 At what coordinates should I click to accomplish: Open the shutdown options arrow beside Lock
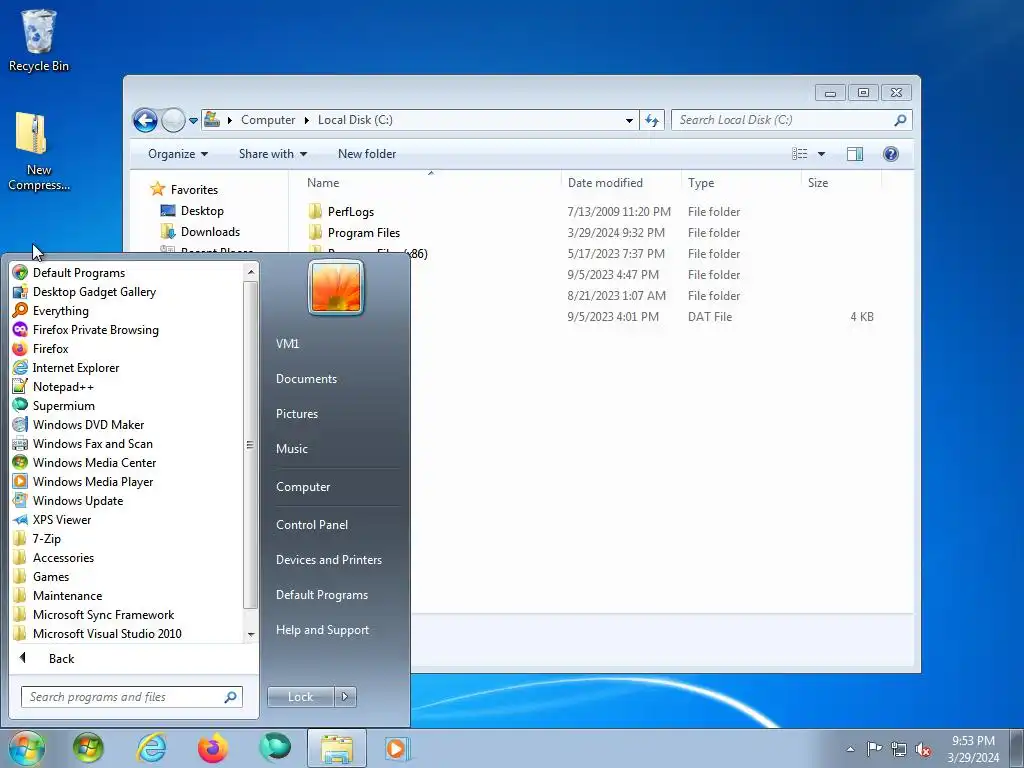tap(345, 696)
